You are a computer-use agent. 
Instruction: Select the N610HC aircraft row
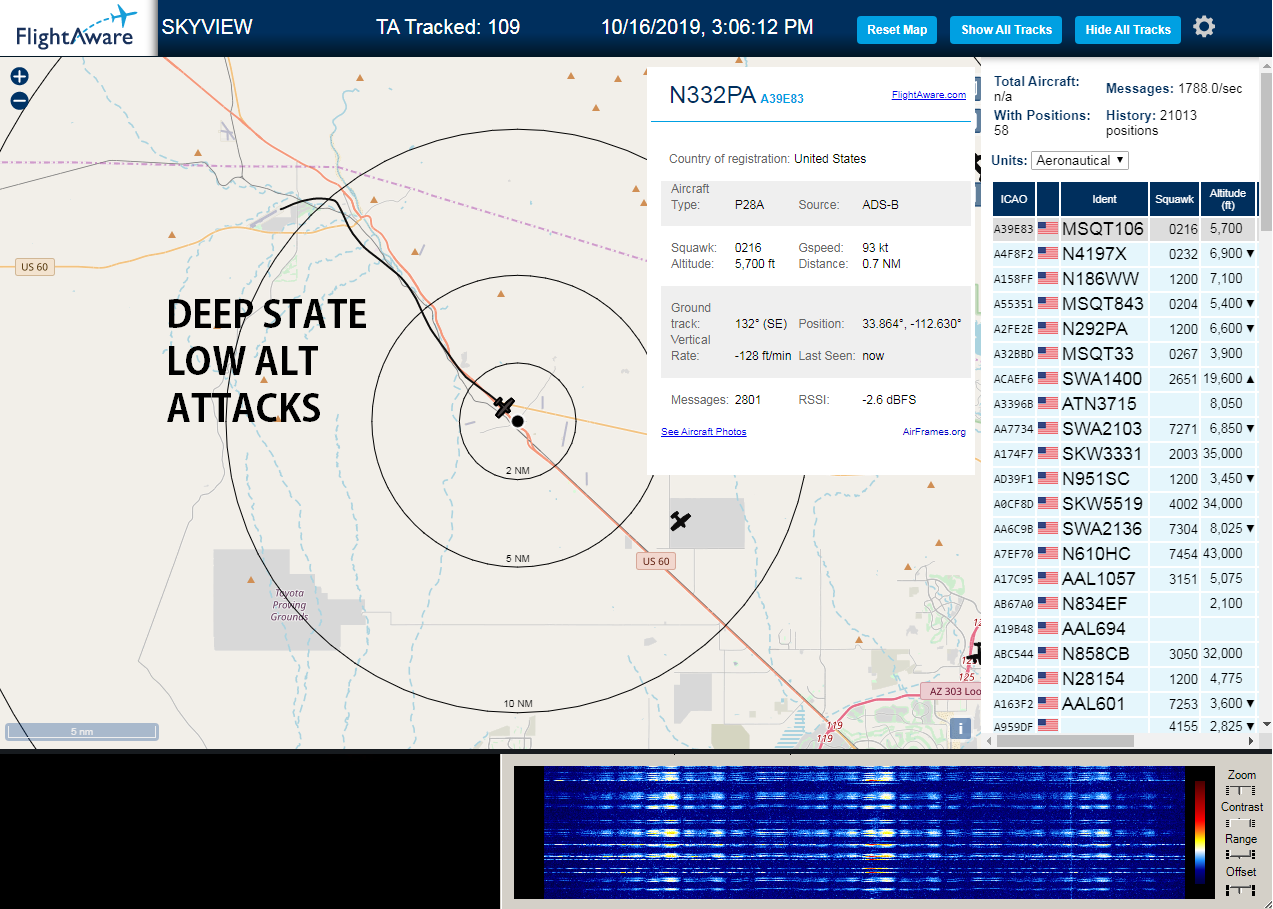[1124, 554]
